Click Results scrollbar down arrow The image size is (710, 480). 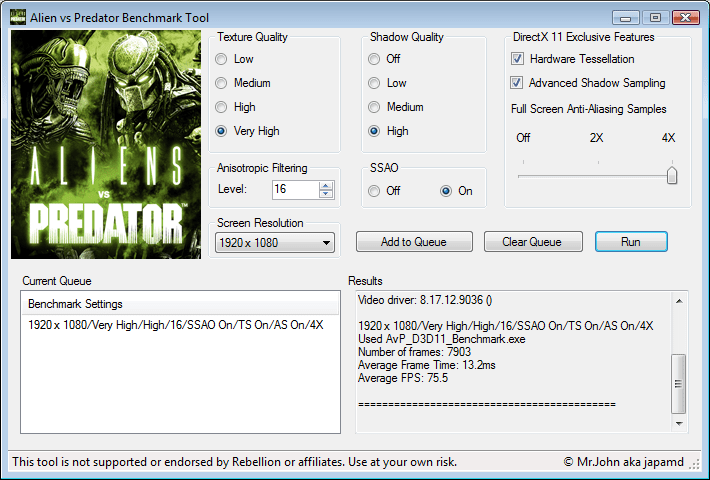coord(679,424)
